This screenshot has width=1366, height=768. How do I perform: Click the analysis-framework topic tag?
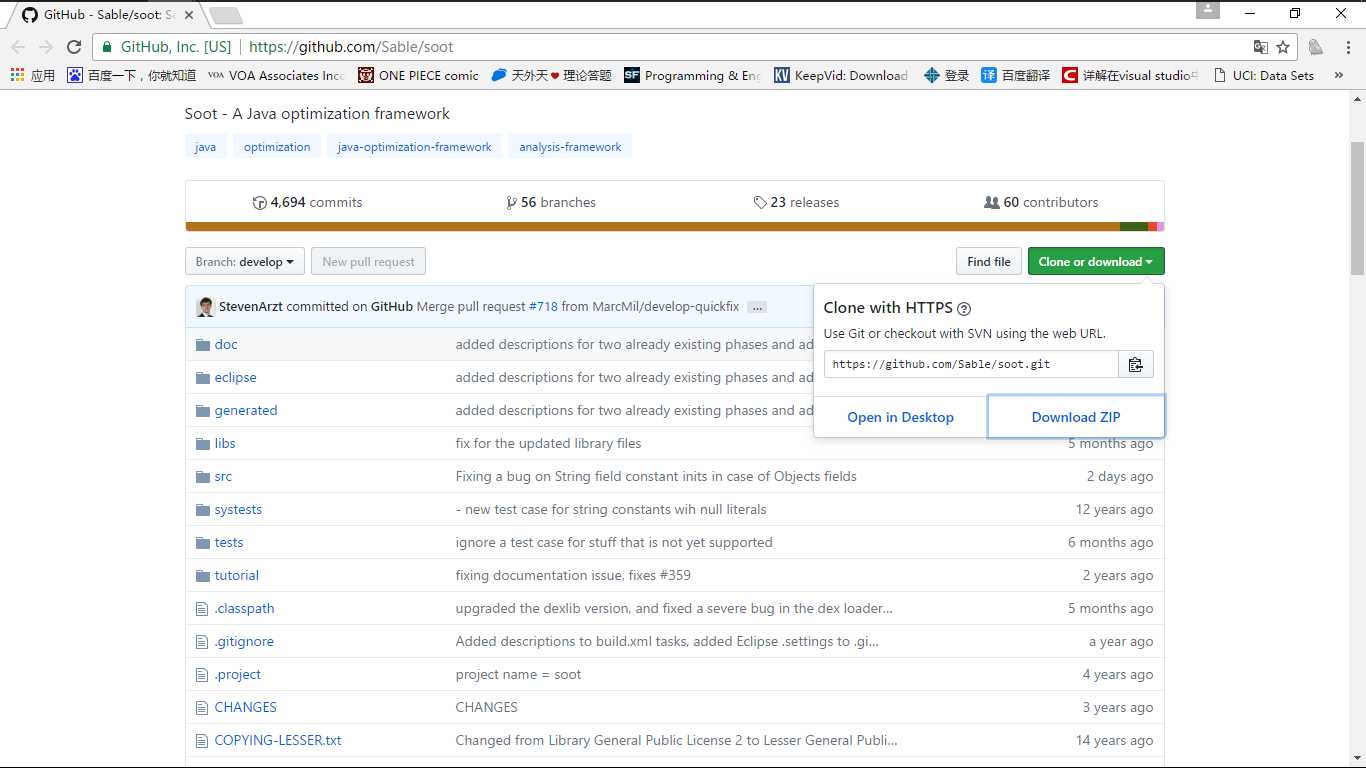click(570, 147)
